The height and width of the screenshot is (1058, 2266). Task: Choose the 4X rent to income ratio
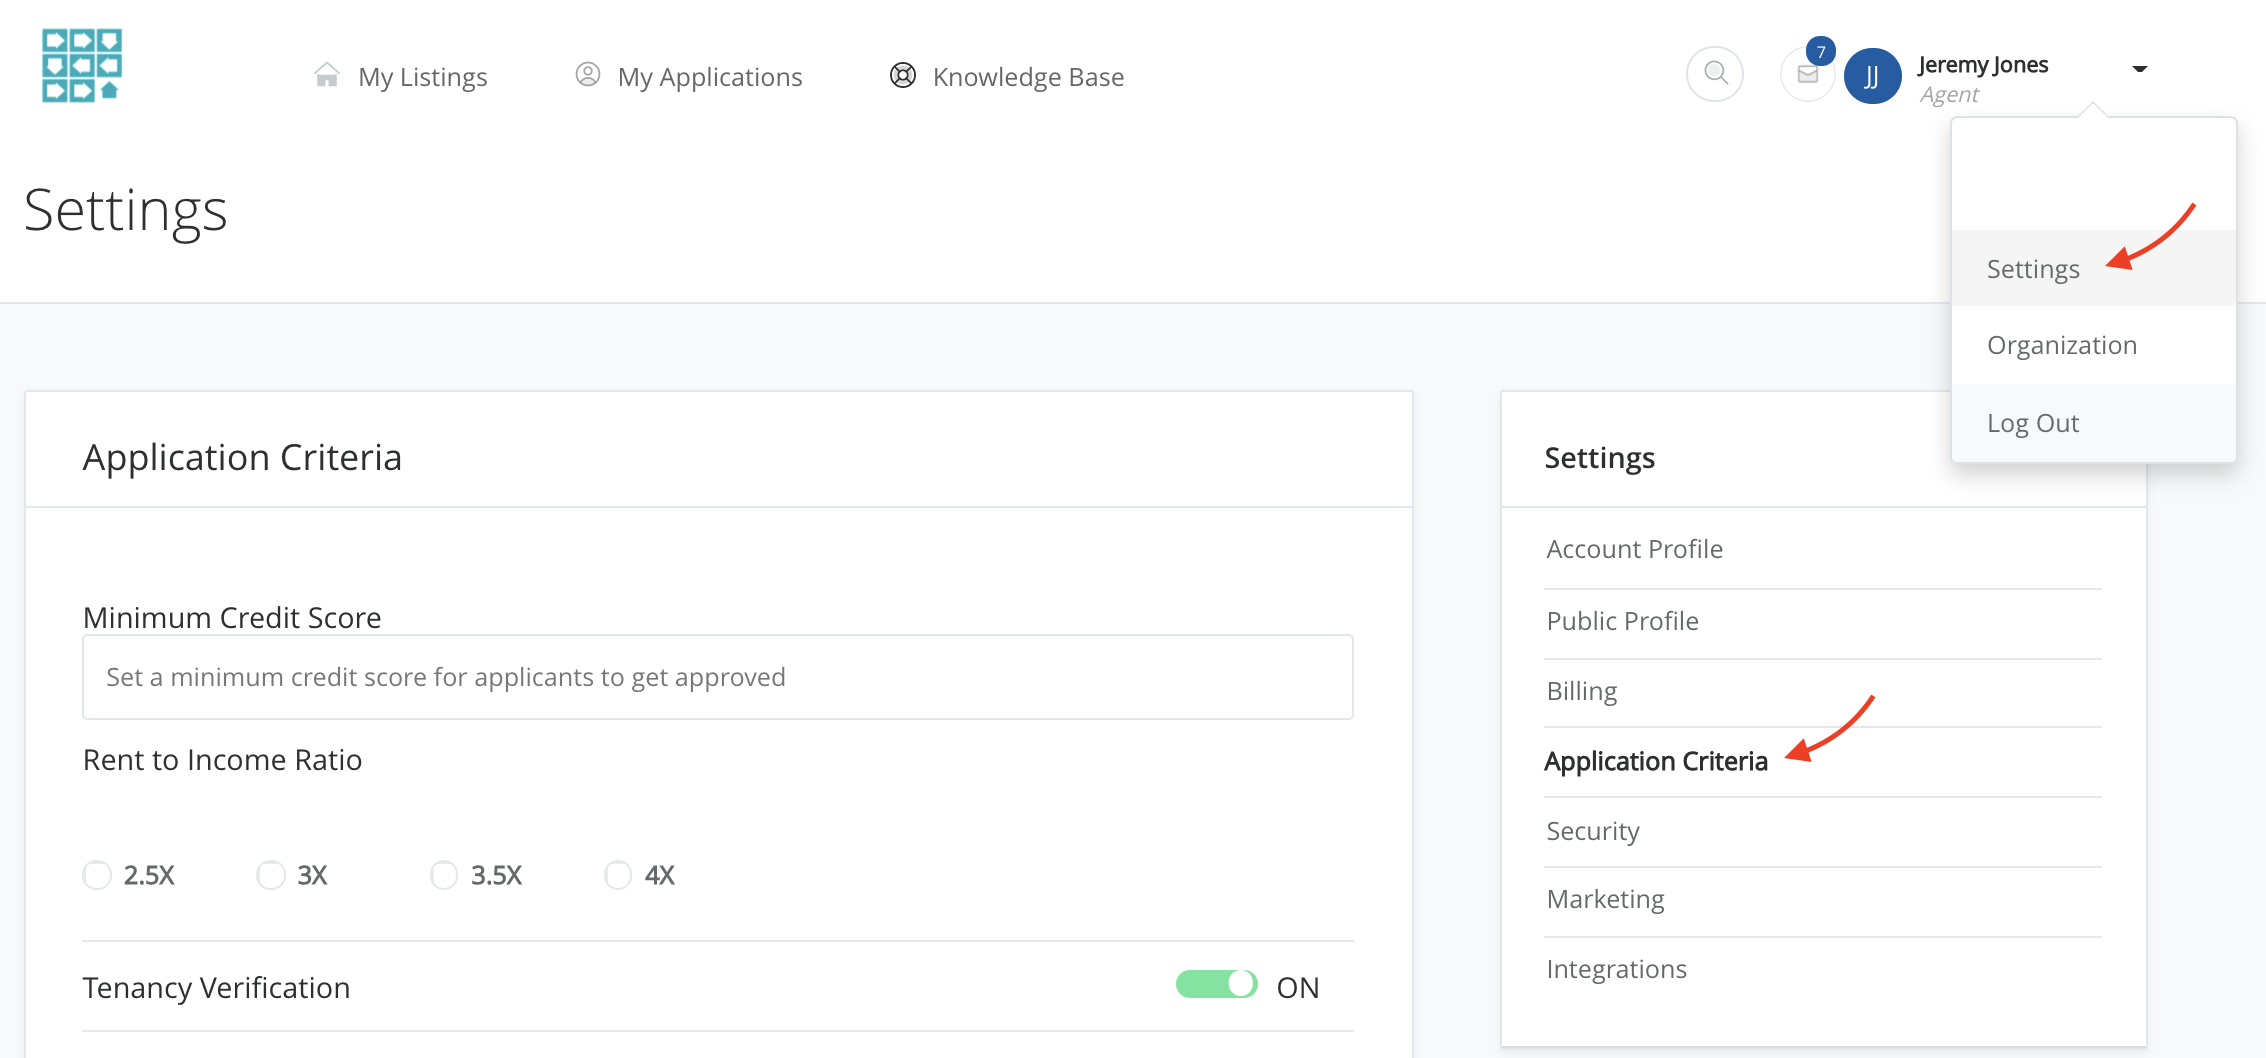coord(618,875)
